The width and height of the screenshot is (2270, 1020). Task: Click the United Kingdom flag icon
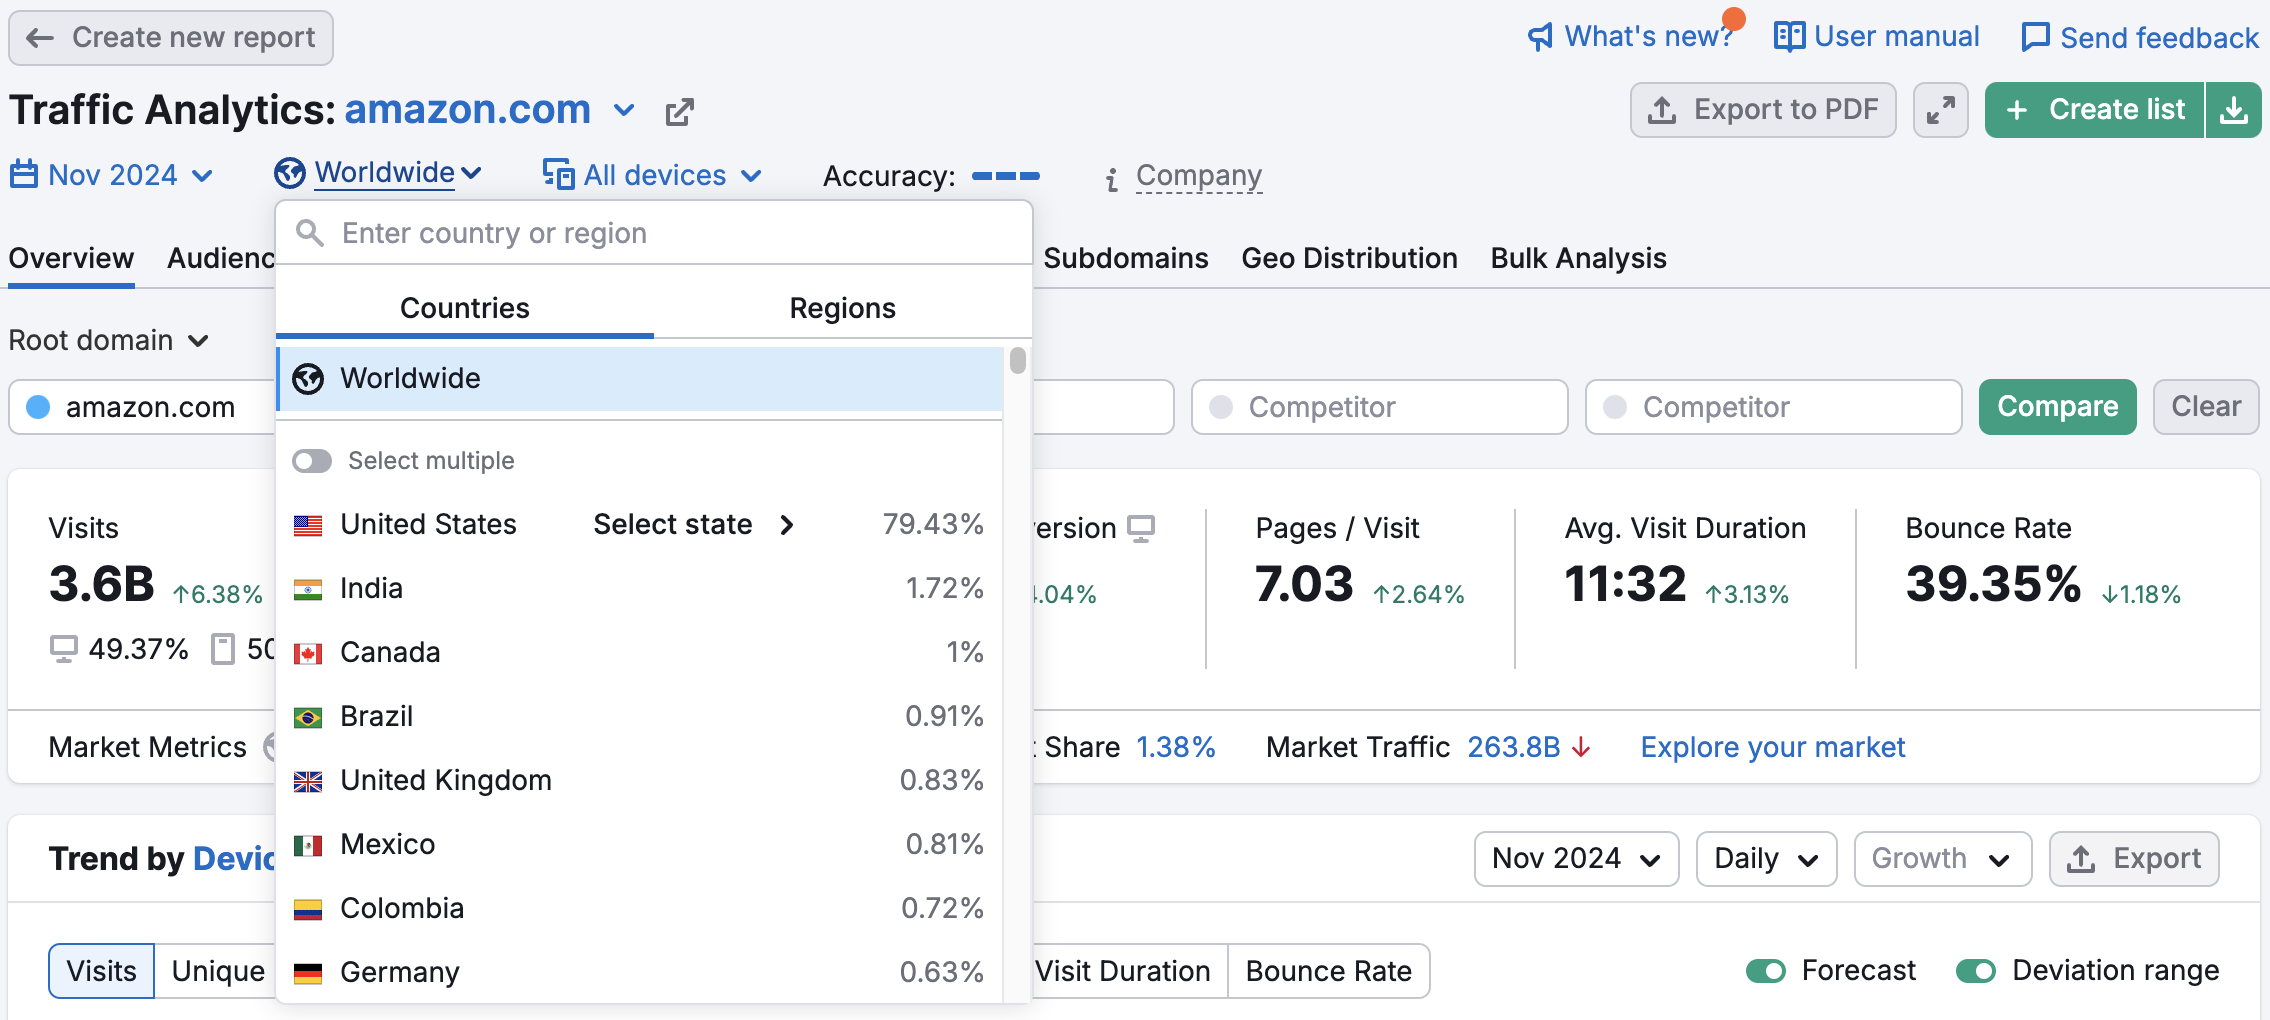pos(308,781)
